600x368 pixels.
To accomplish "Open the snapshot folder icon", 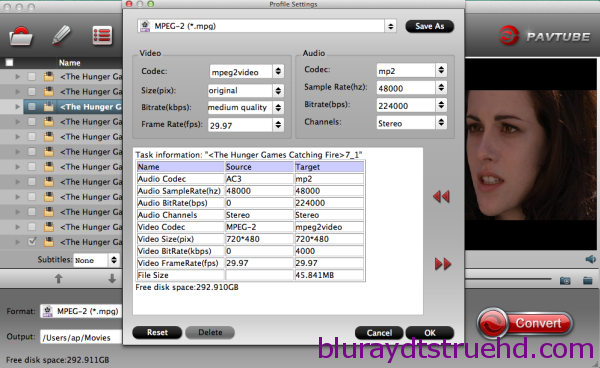I will [588, 281].
